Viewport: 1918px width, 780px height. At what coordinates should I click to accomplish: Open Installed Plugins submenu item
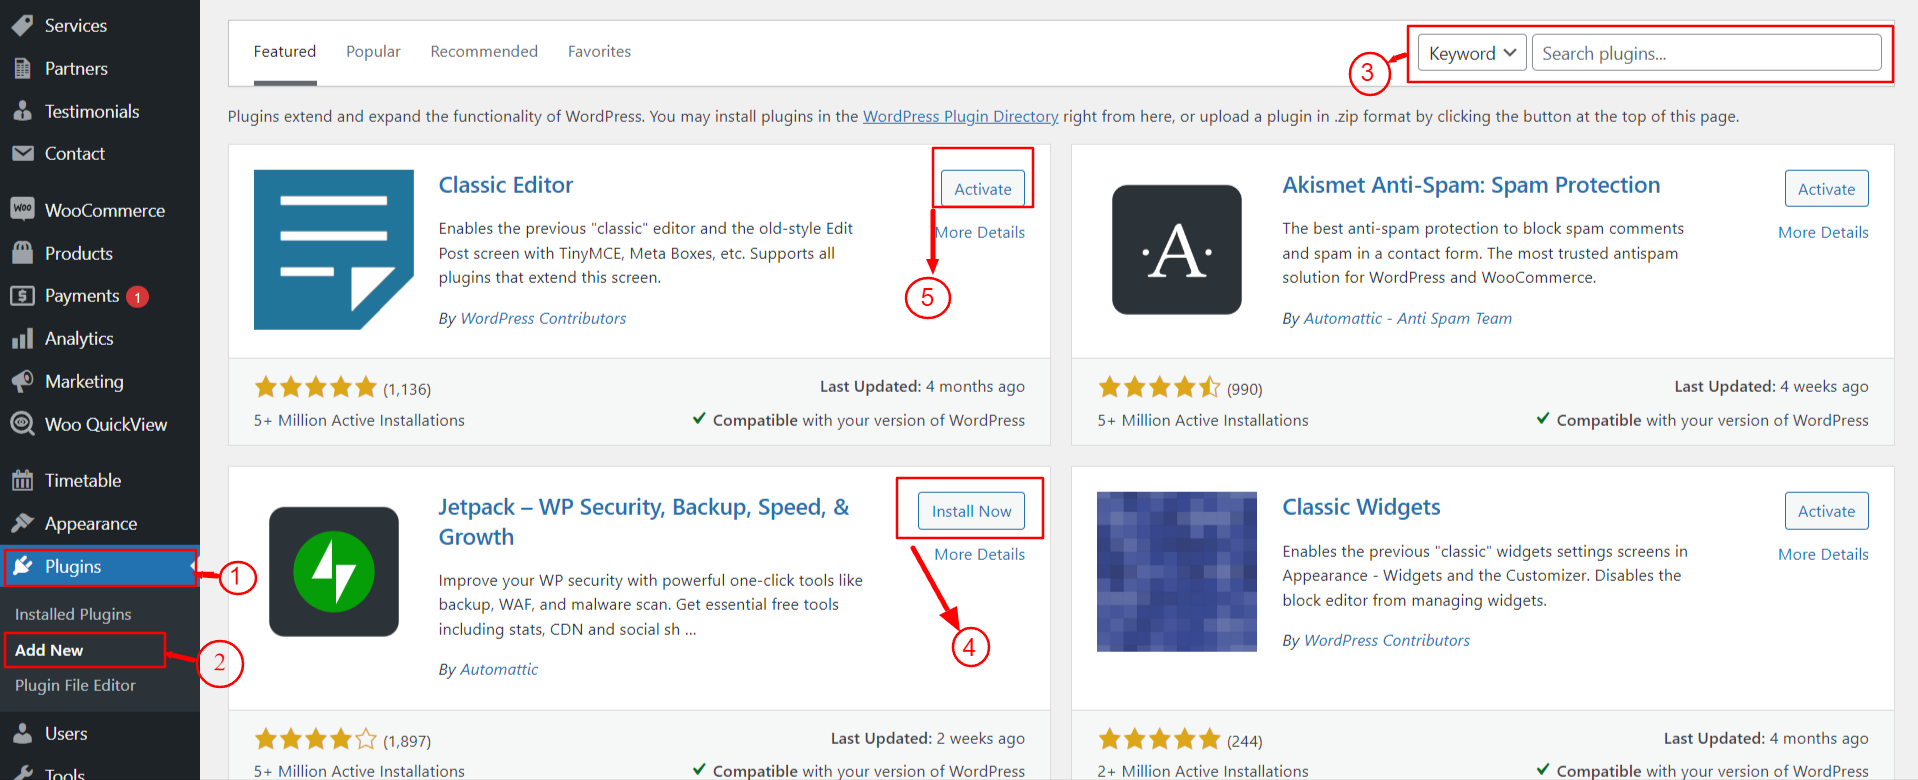pyautogui.click(x=73, y=614)
